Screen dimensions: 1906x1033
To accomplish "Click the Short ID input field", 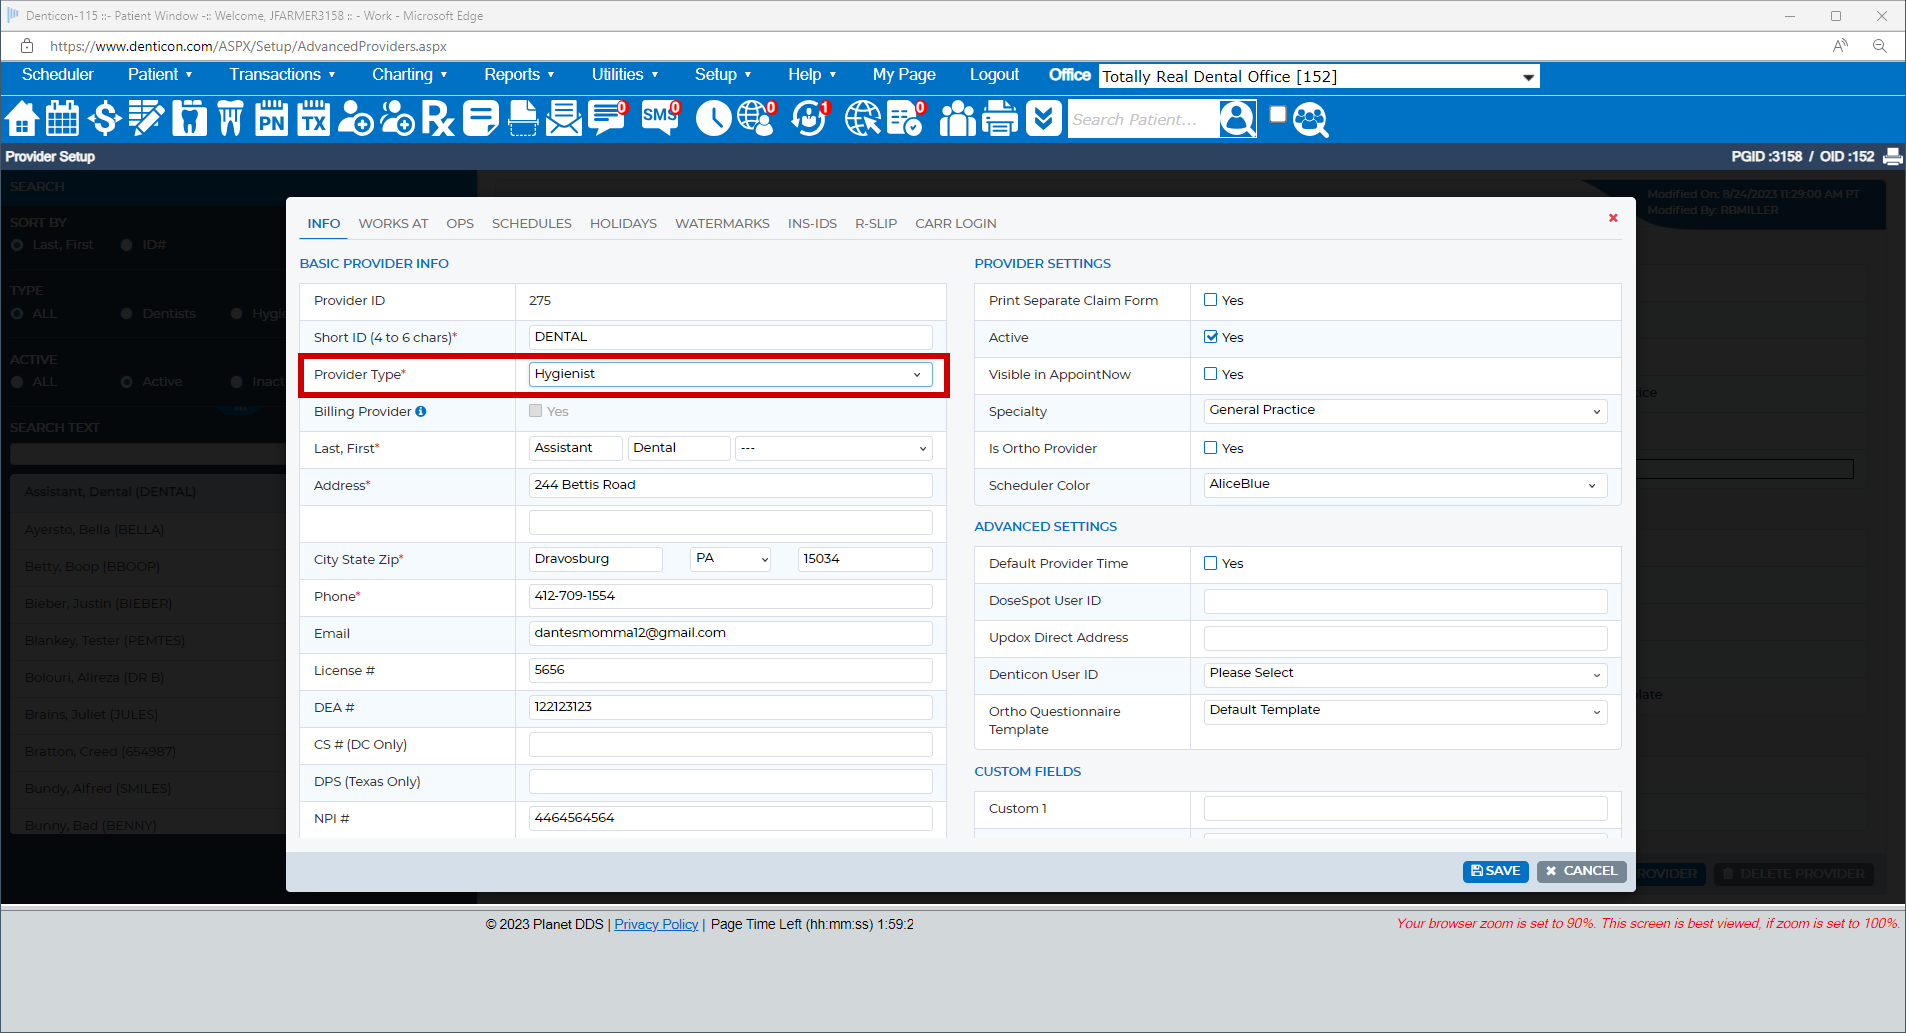I will (730, 337).
